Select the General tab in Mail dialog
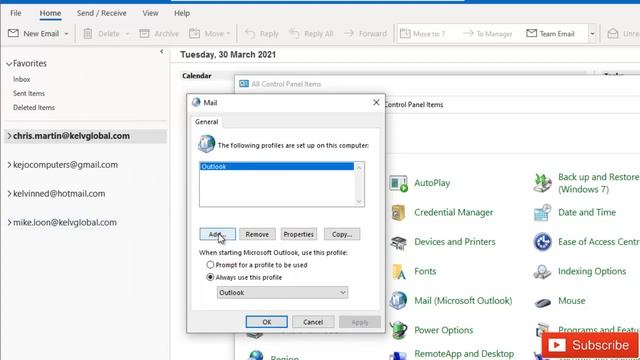 (207, 122)
